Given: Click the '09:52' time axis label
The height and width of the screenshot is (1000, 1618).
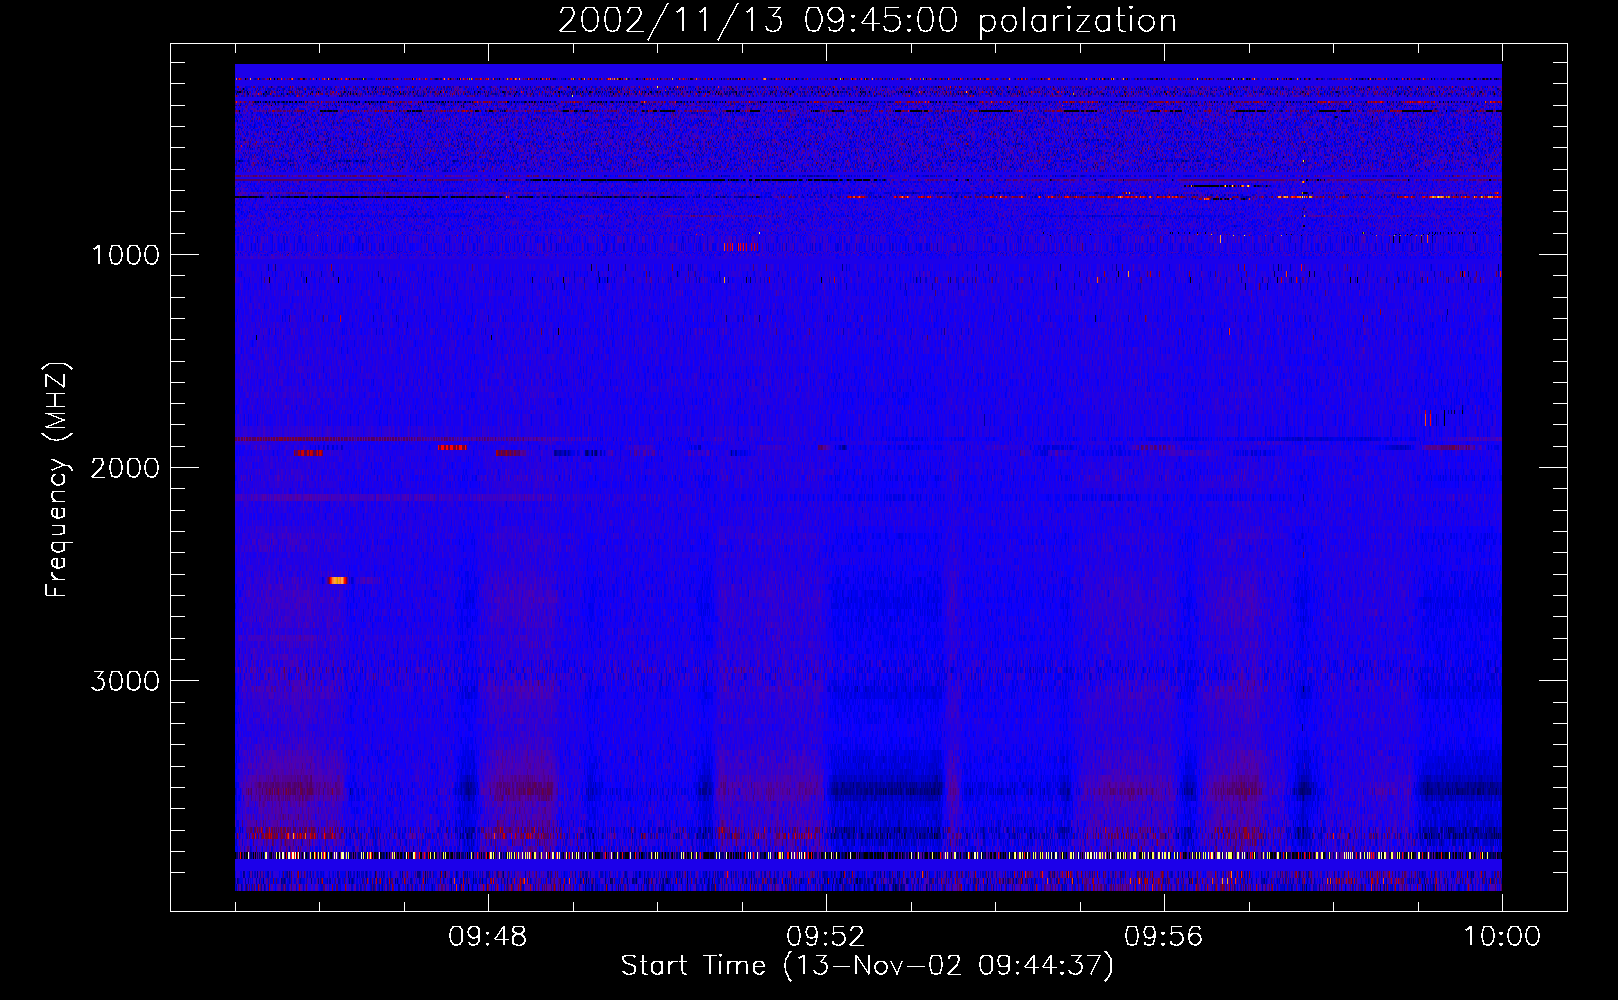Looking at the screenshot, I should (826, 937).
